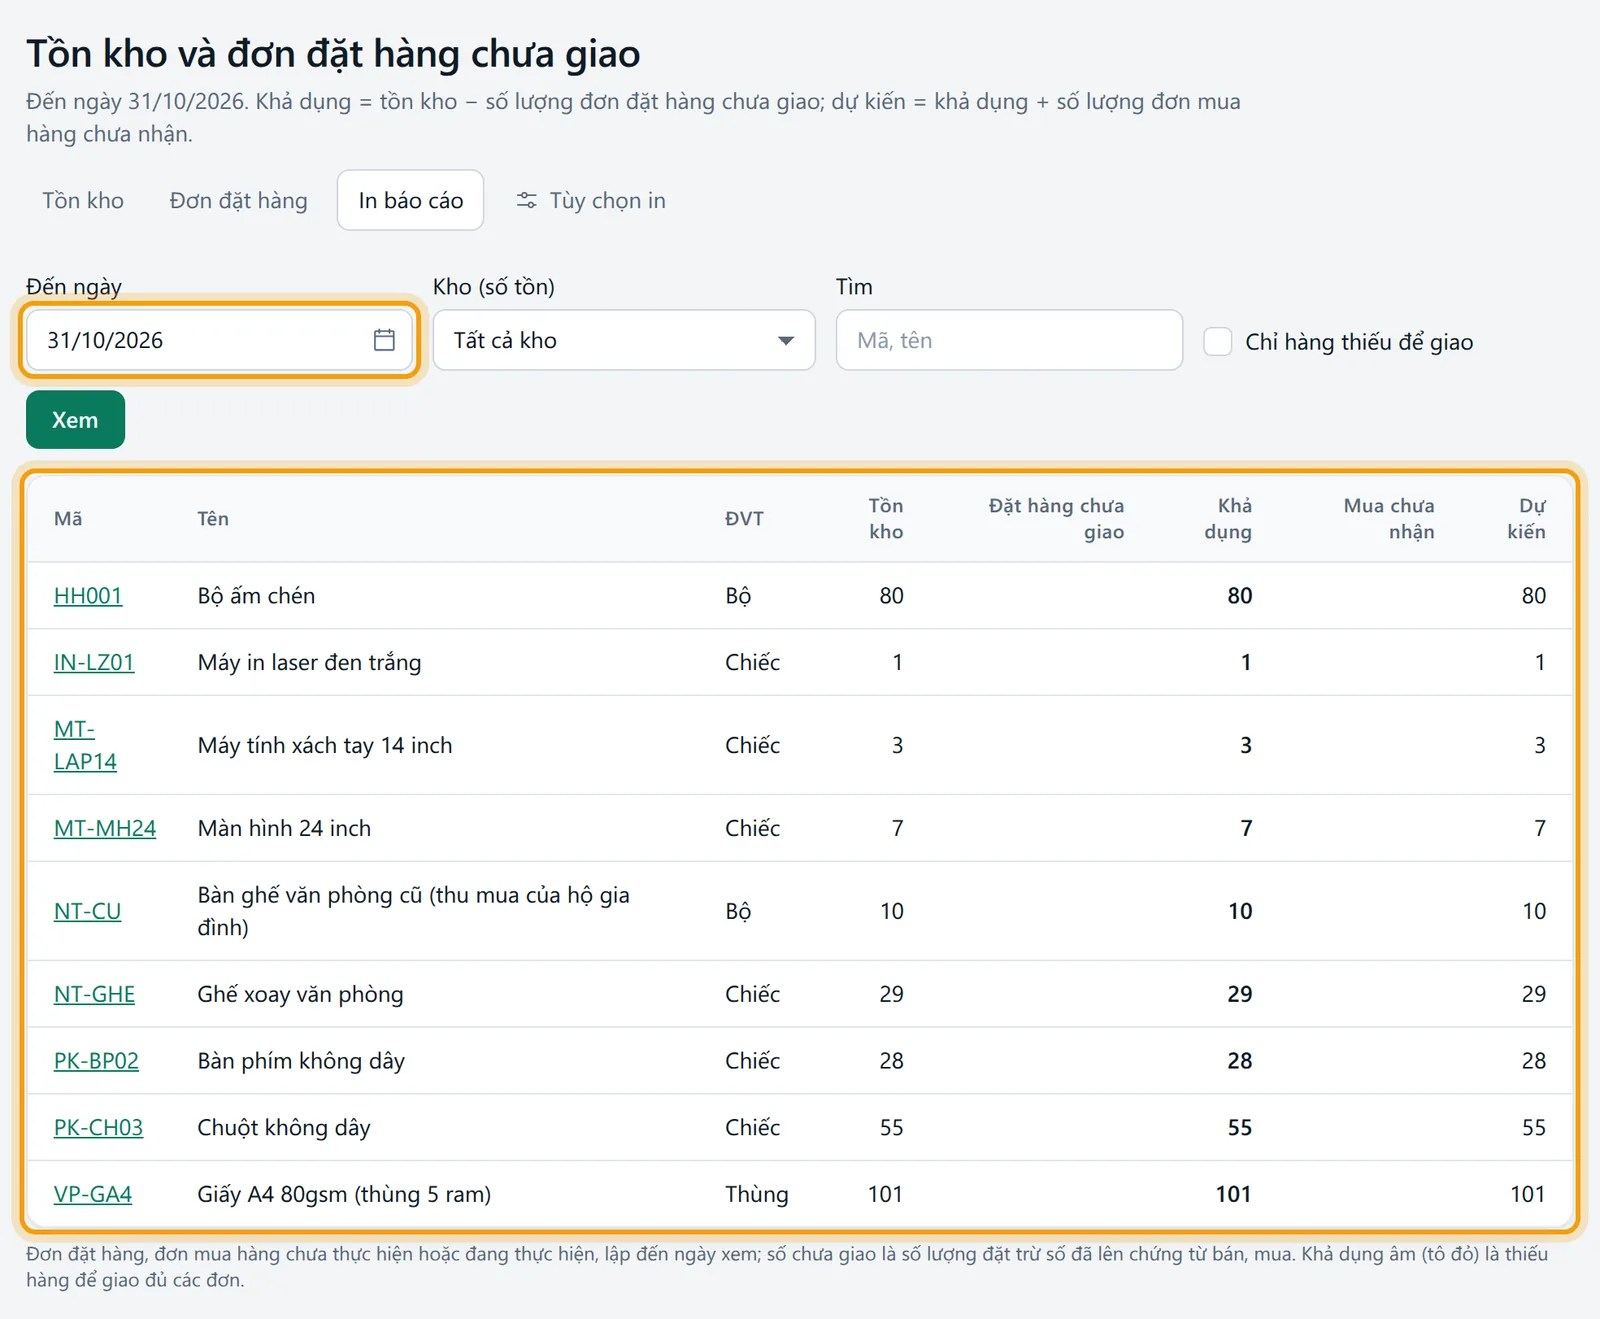Image resolution: width=1600 pixels, height=1319 pixels.
Task: Click Máy tính xách tay 14 inch text
Action: coord(325,745)
